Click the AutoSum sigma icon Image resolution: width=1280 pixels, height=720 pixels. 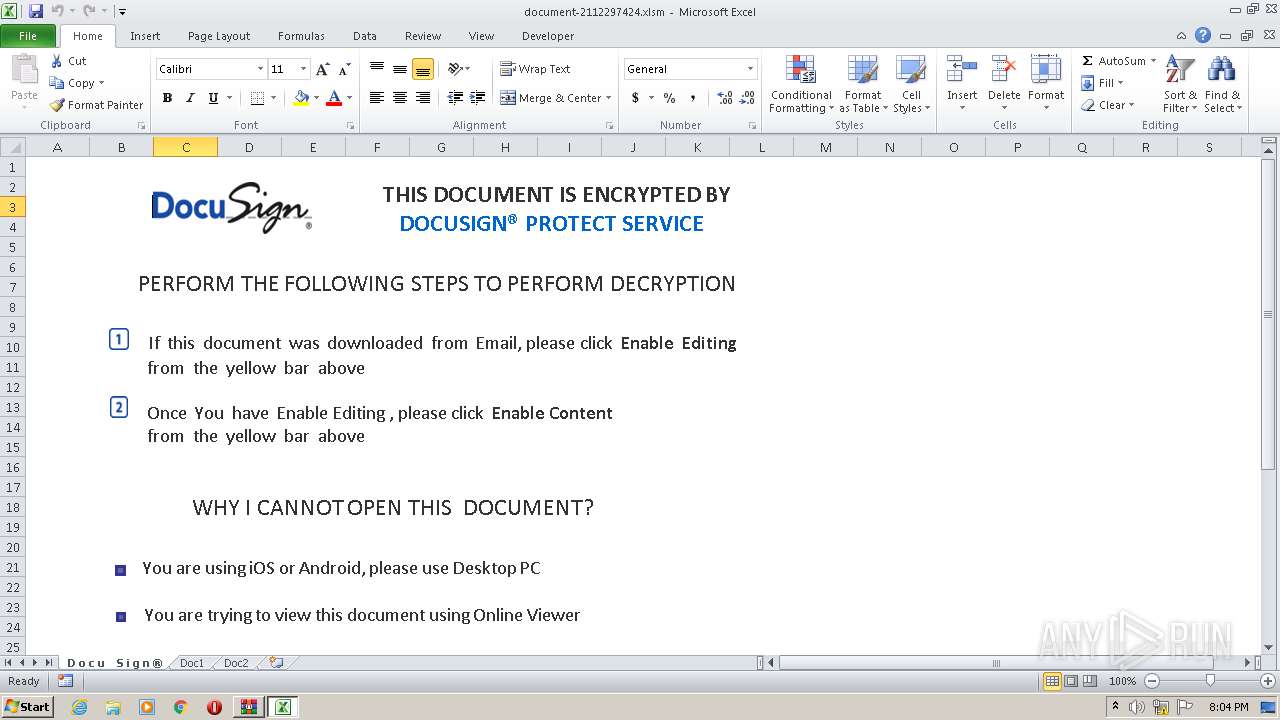click(1088, 61)
